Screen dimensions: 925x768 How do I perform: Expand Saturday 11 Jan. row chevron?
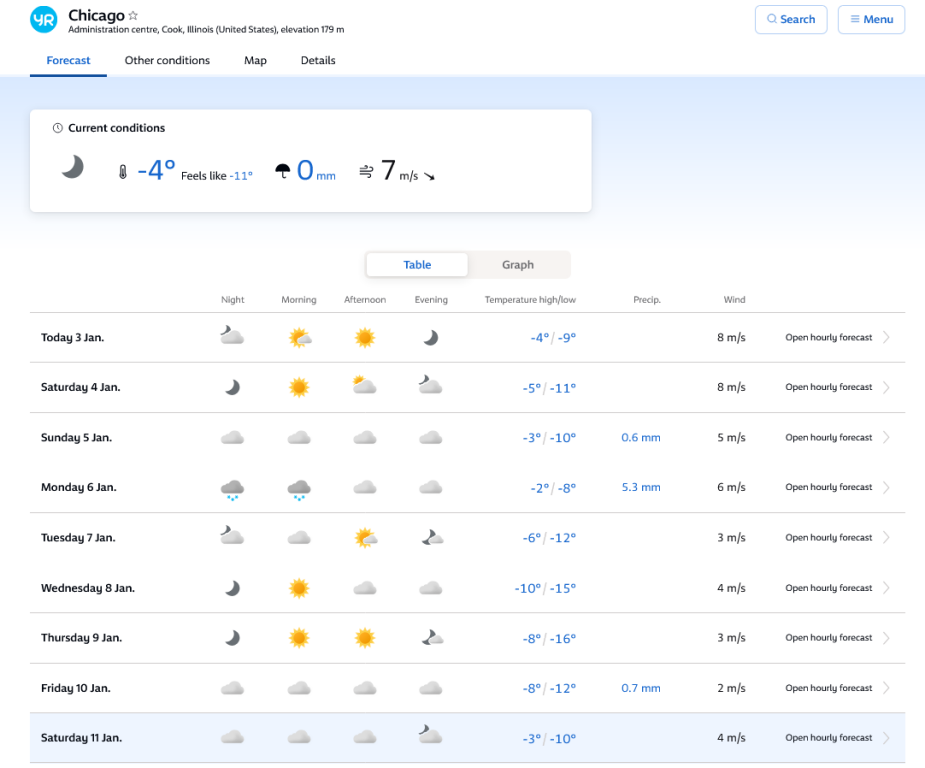pyautogui.click(x=886, y=738)
